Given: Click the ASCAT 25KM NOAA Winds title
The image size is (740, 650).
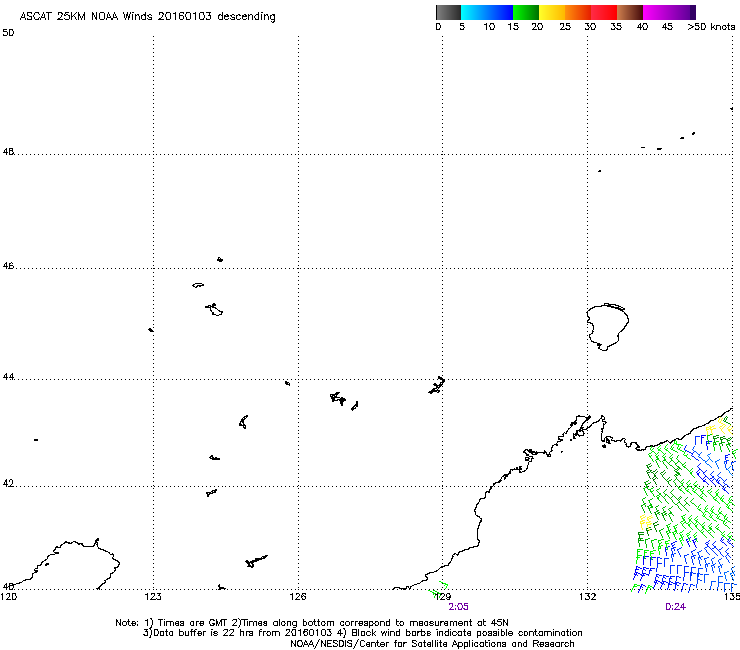Looking at the screenshot, I should (147, 16).
